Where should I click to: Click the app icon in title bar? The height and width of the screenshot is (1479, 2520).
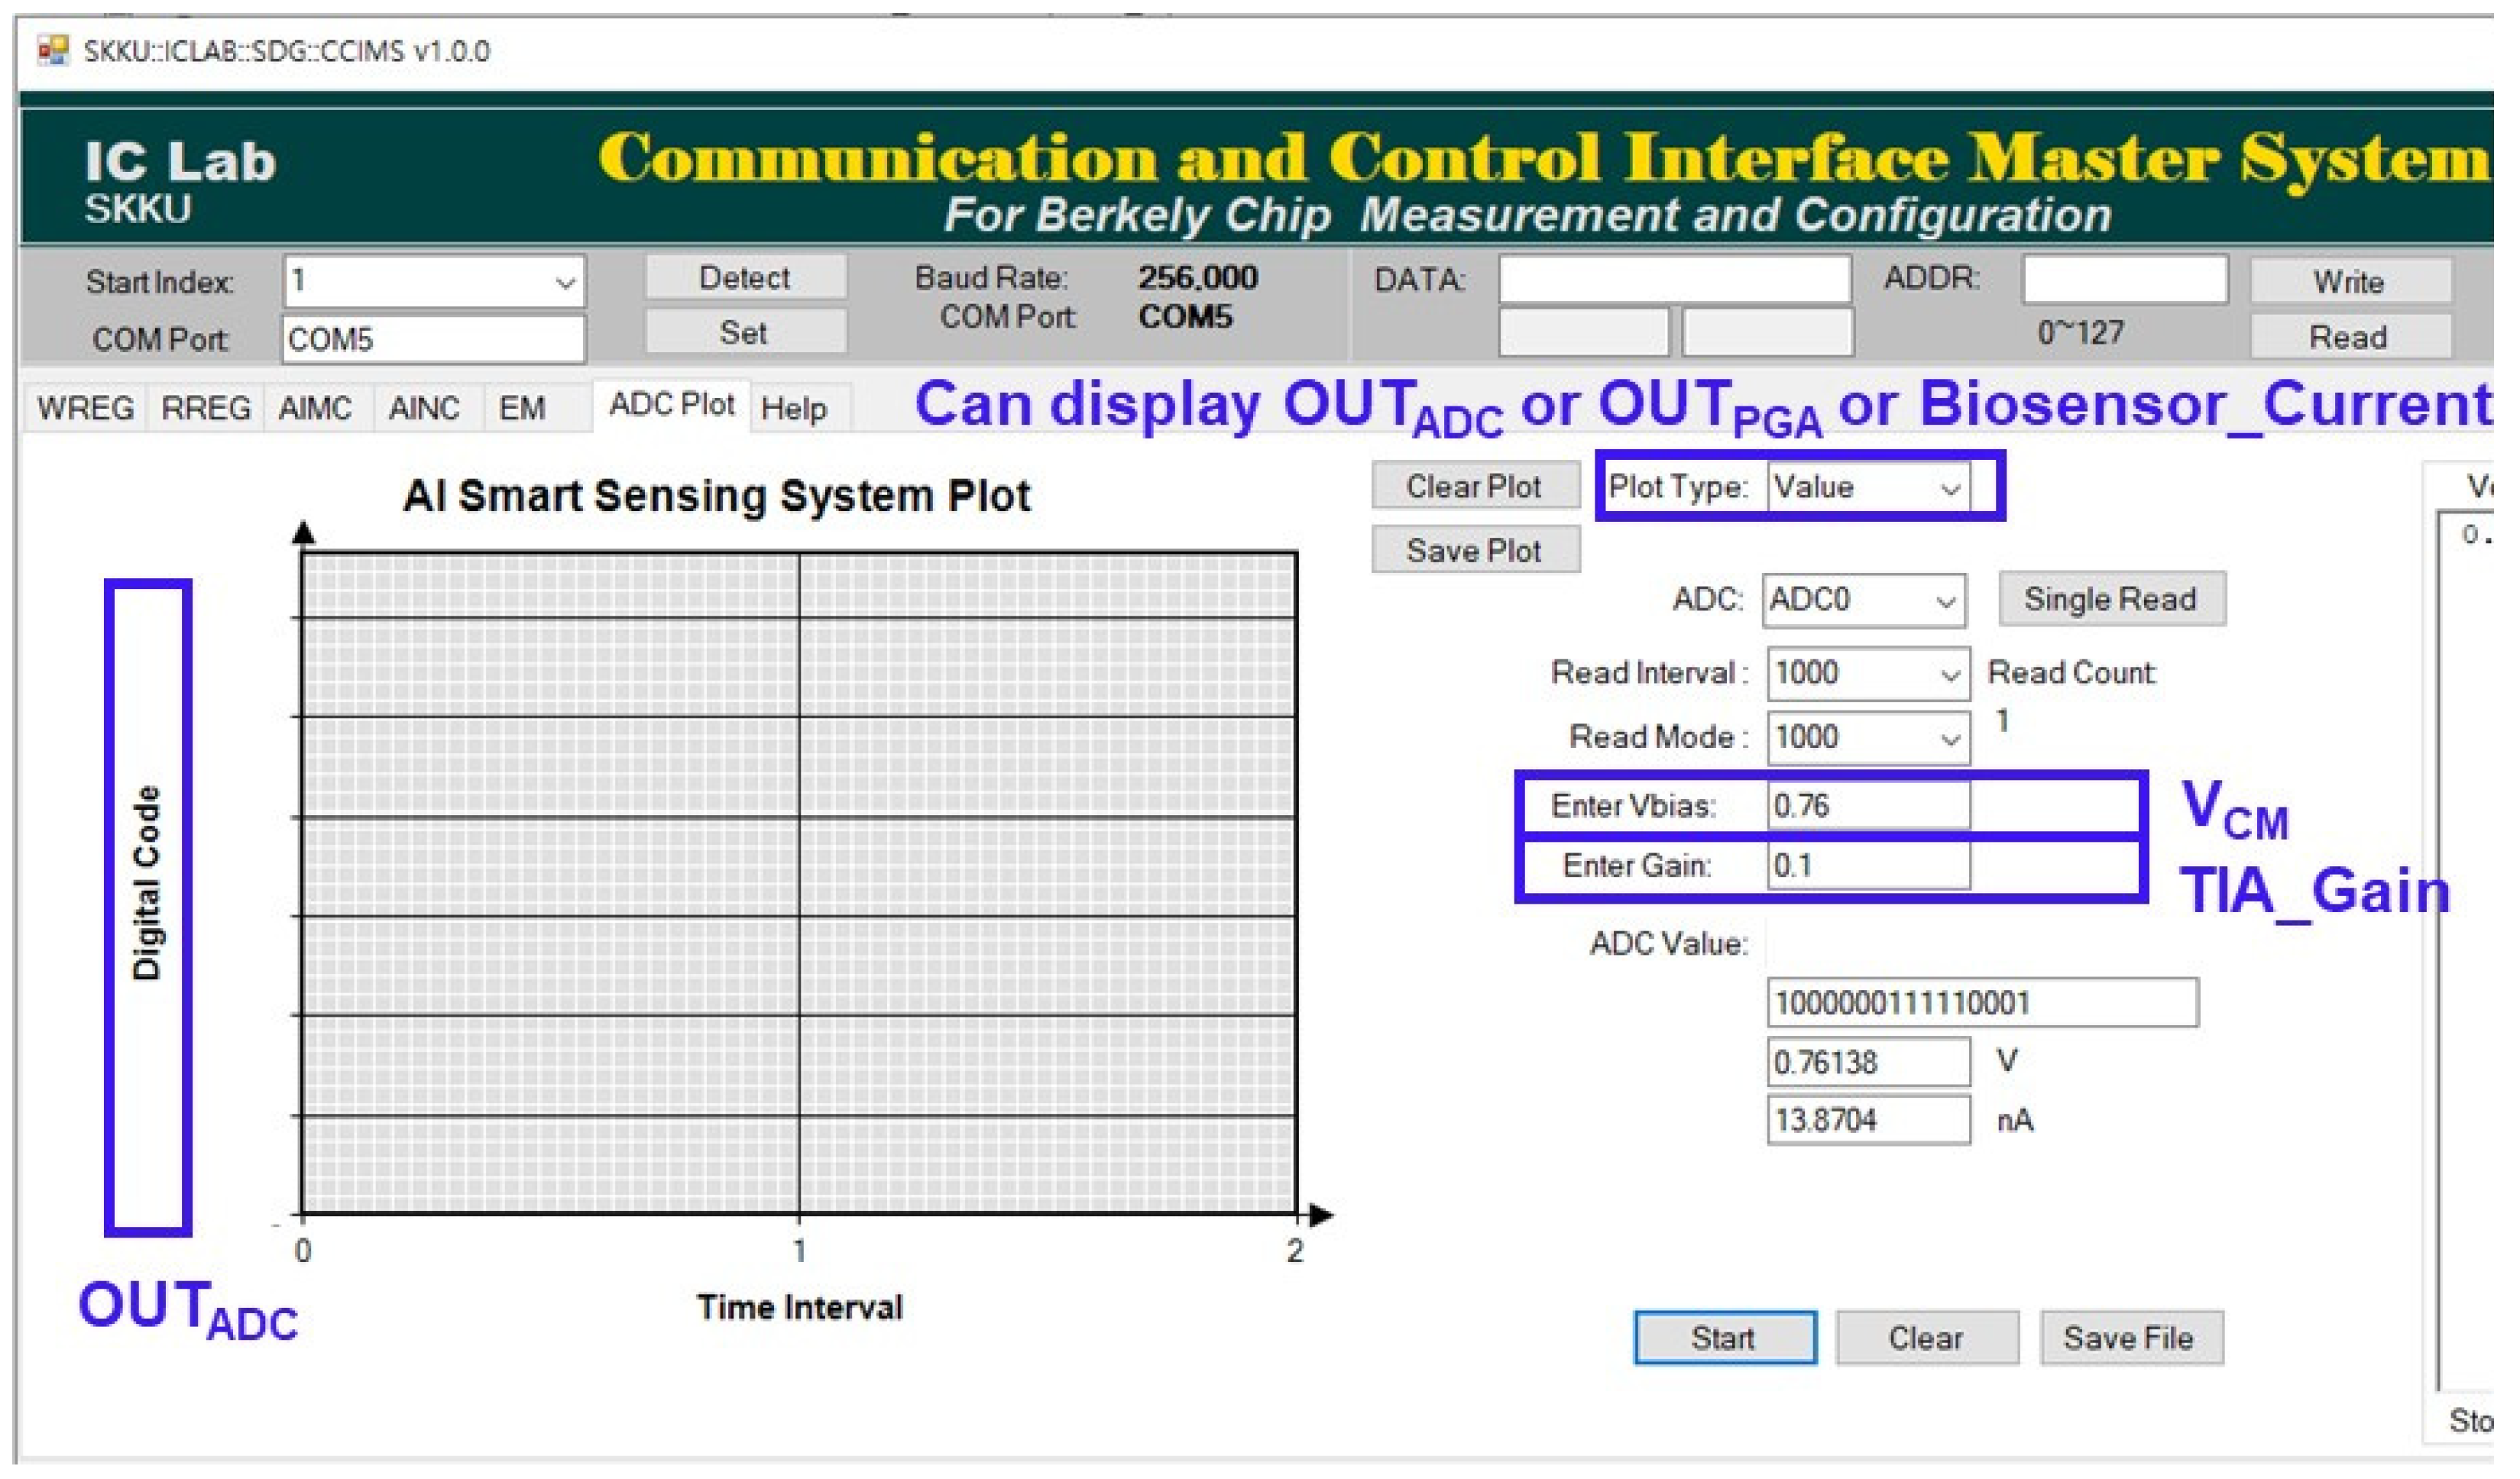(52, 50)
